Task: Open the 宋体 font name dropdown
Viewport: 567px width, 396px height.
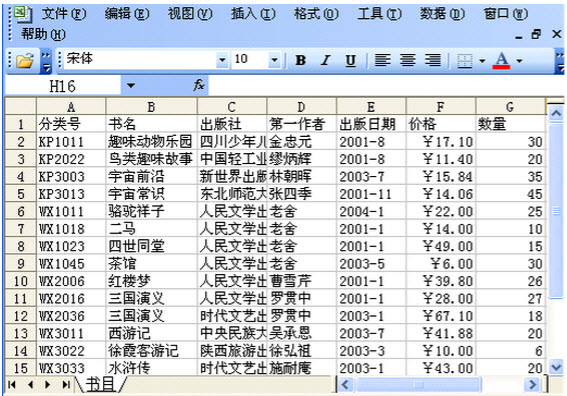Action: [x=222, y=60]
